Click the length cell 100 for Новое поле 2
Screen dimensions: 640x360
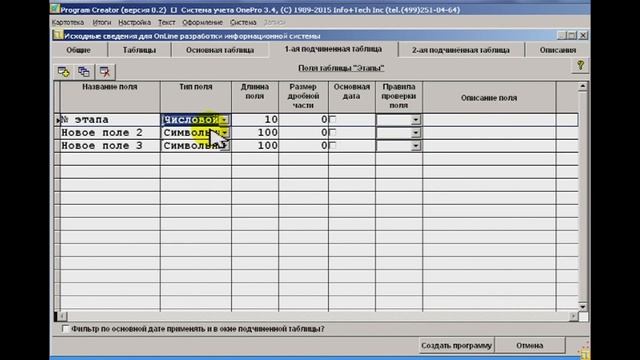pyautogui.click(x=255, y=133)
